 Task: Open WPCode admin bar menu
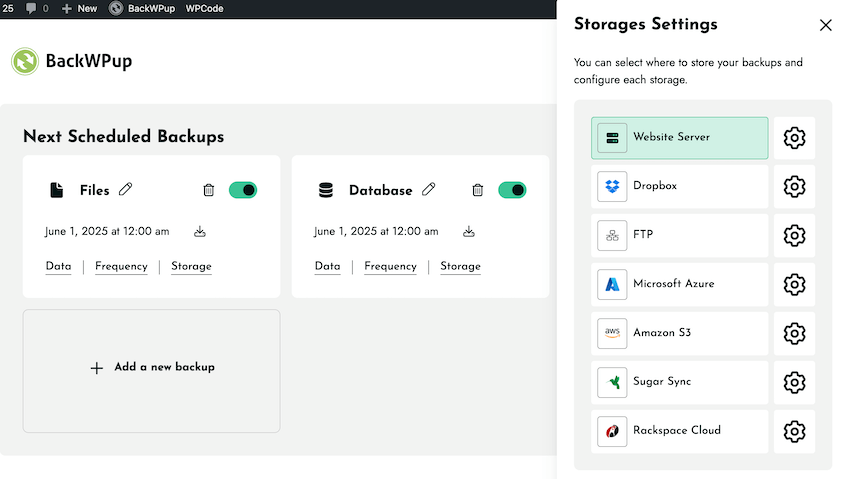pyautogui.click(x=204, y=9)
